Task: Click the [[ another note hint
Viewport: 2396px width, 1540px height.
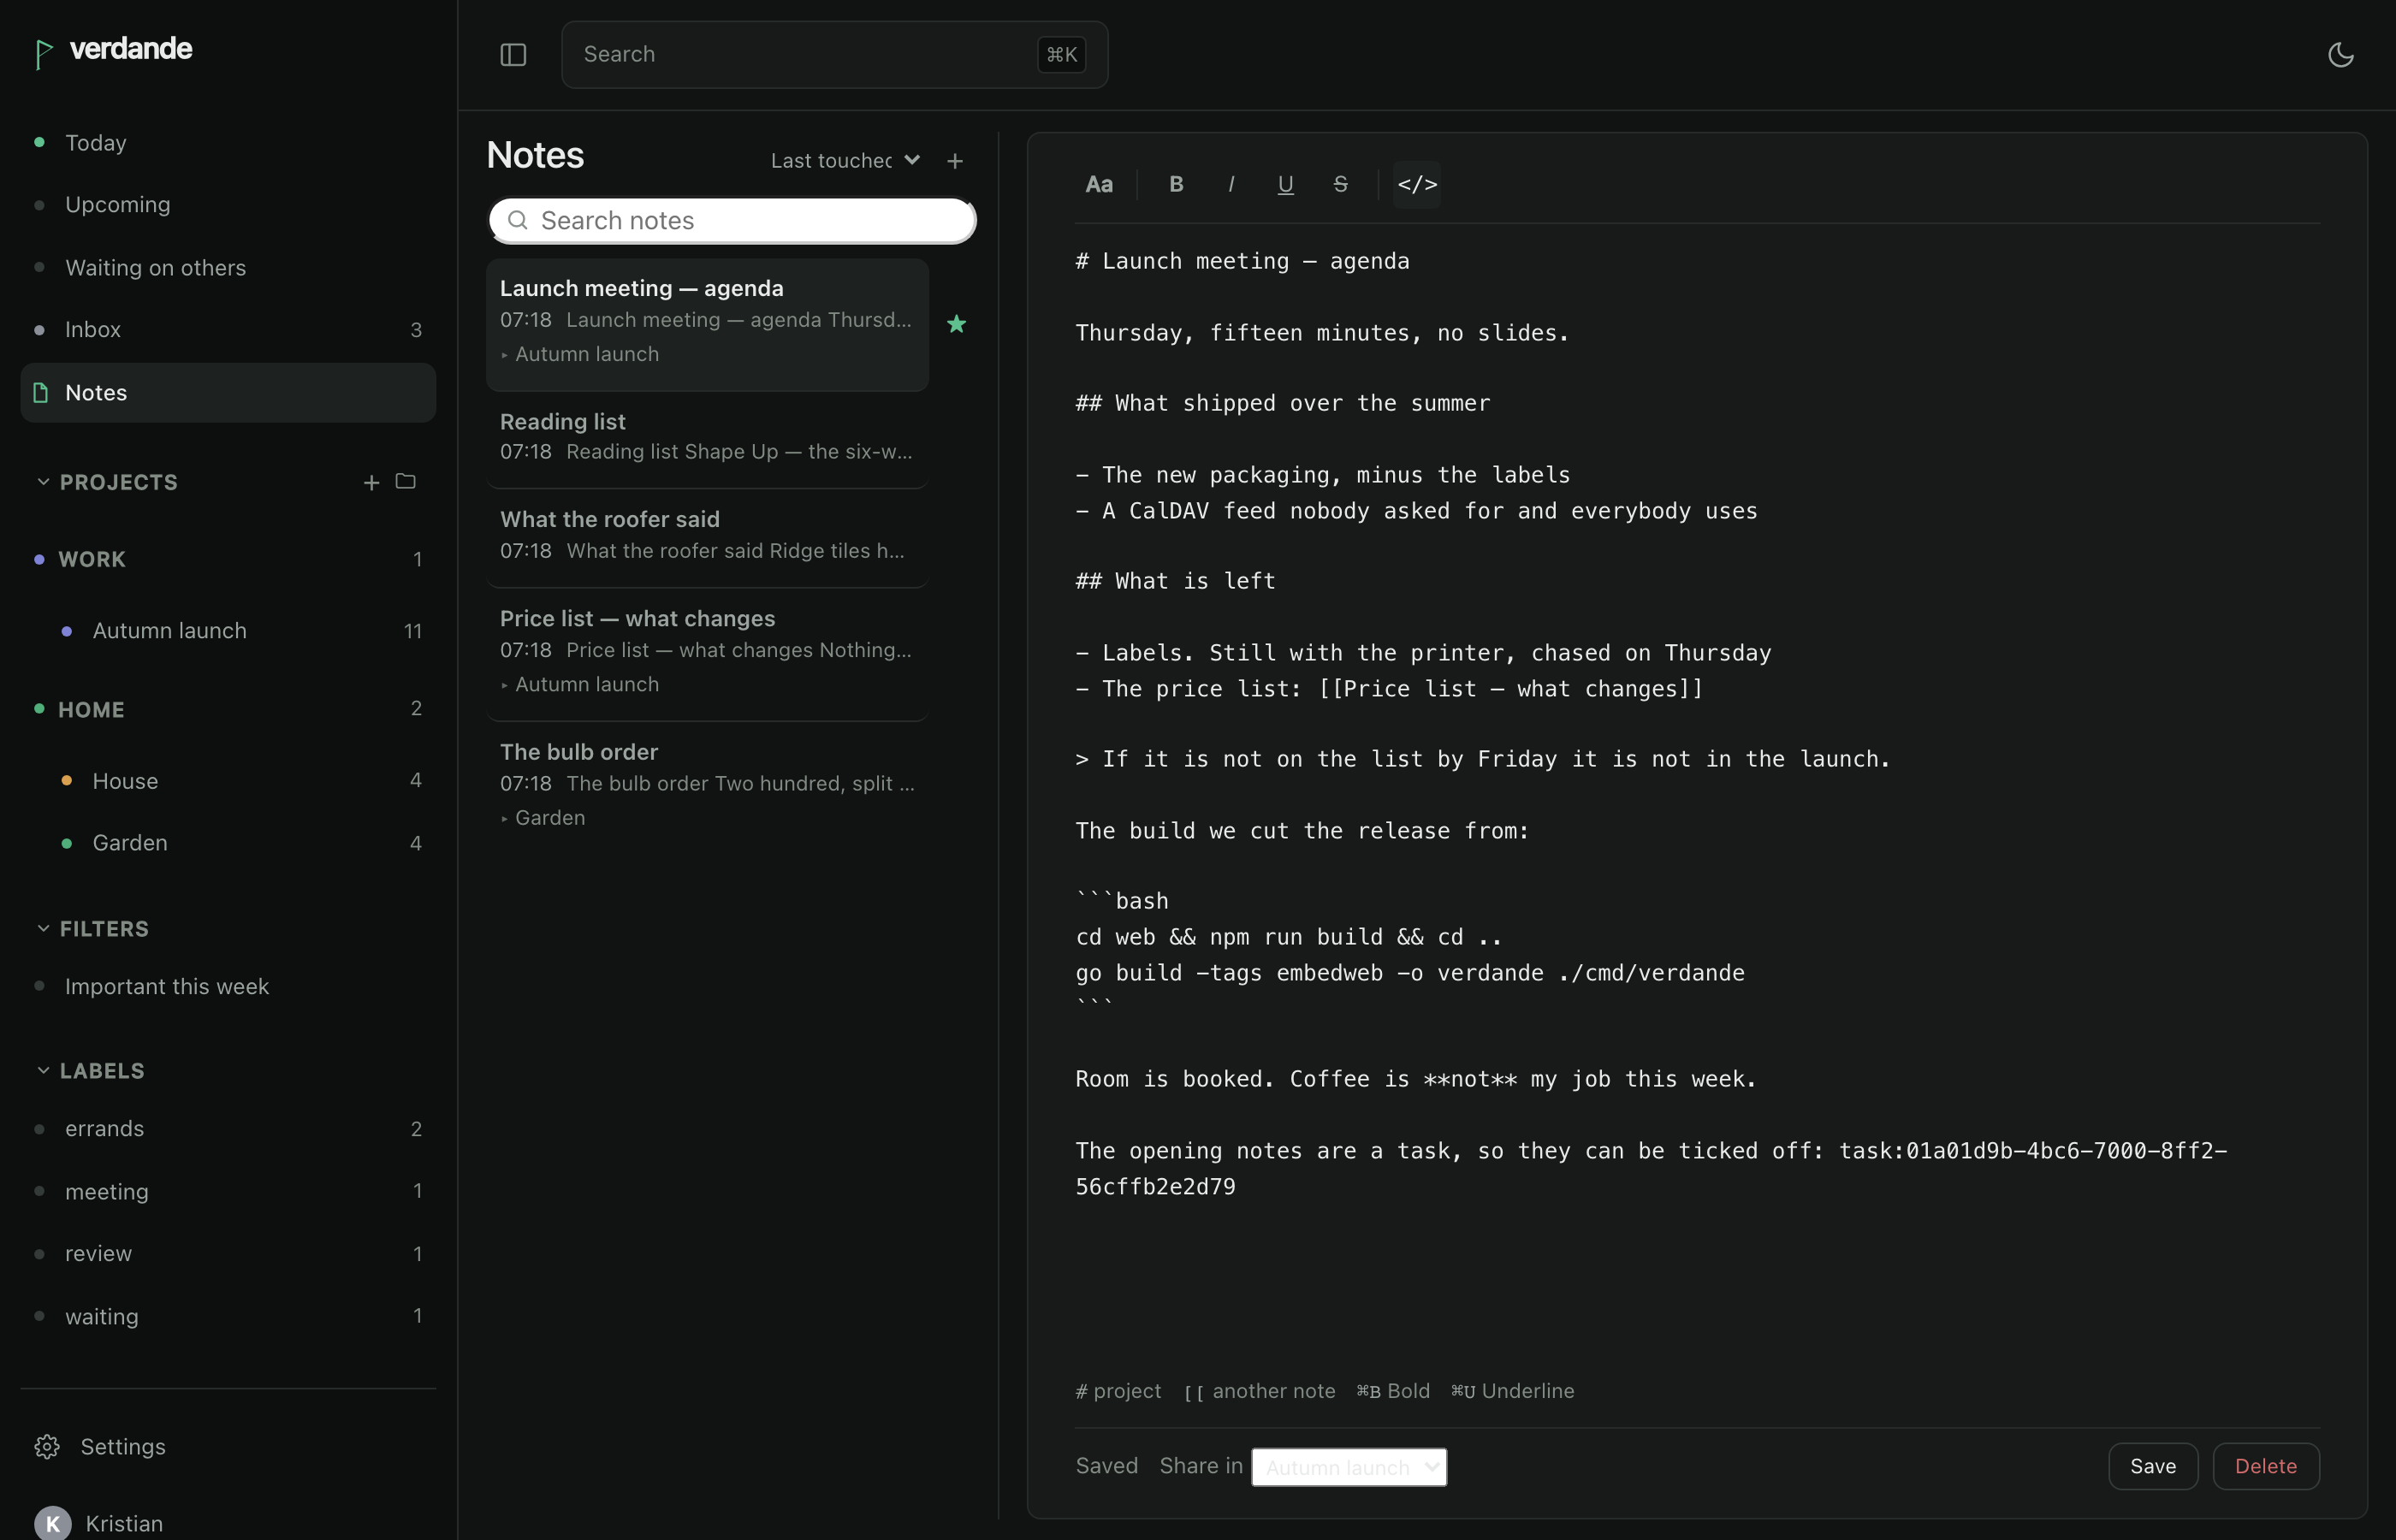Action: (x=1260, y=1391)
